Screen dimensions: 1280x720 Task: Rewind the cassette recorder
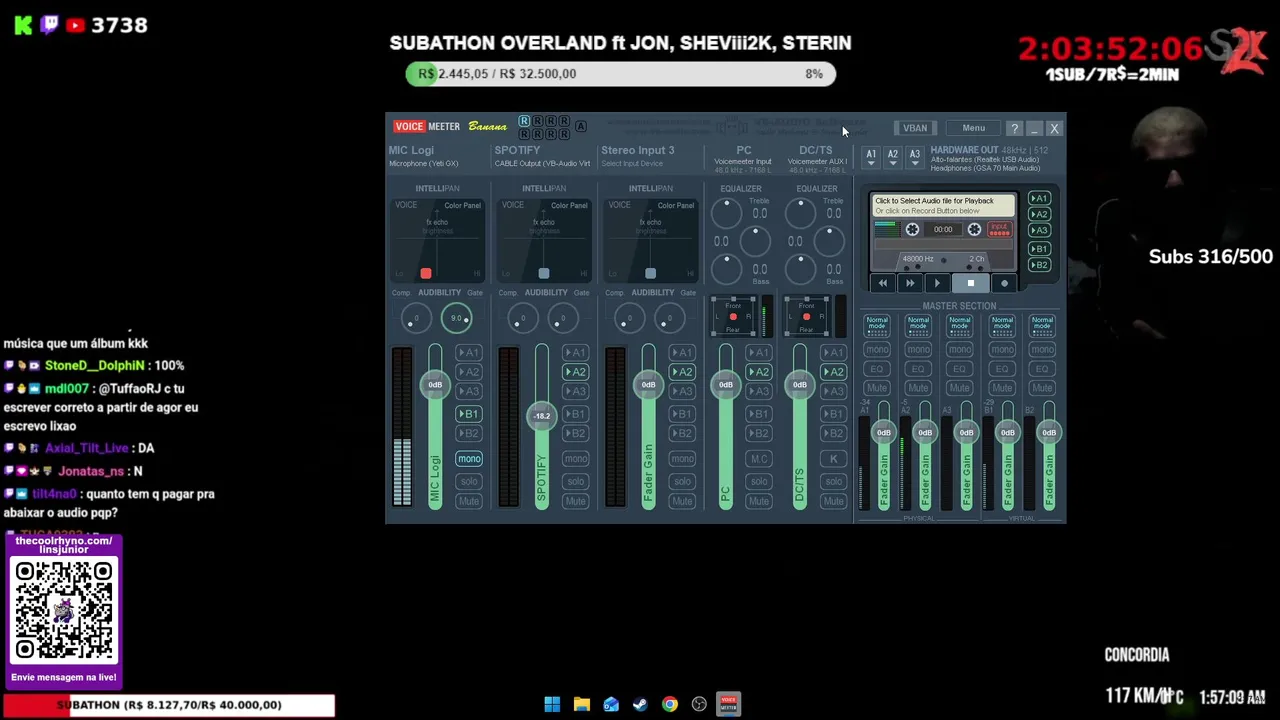(883, 284)
